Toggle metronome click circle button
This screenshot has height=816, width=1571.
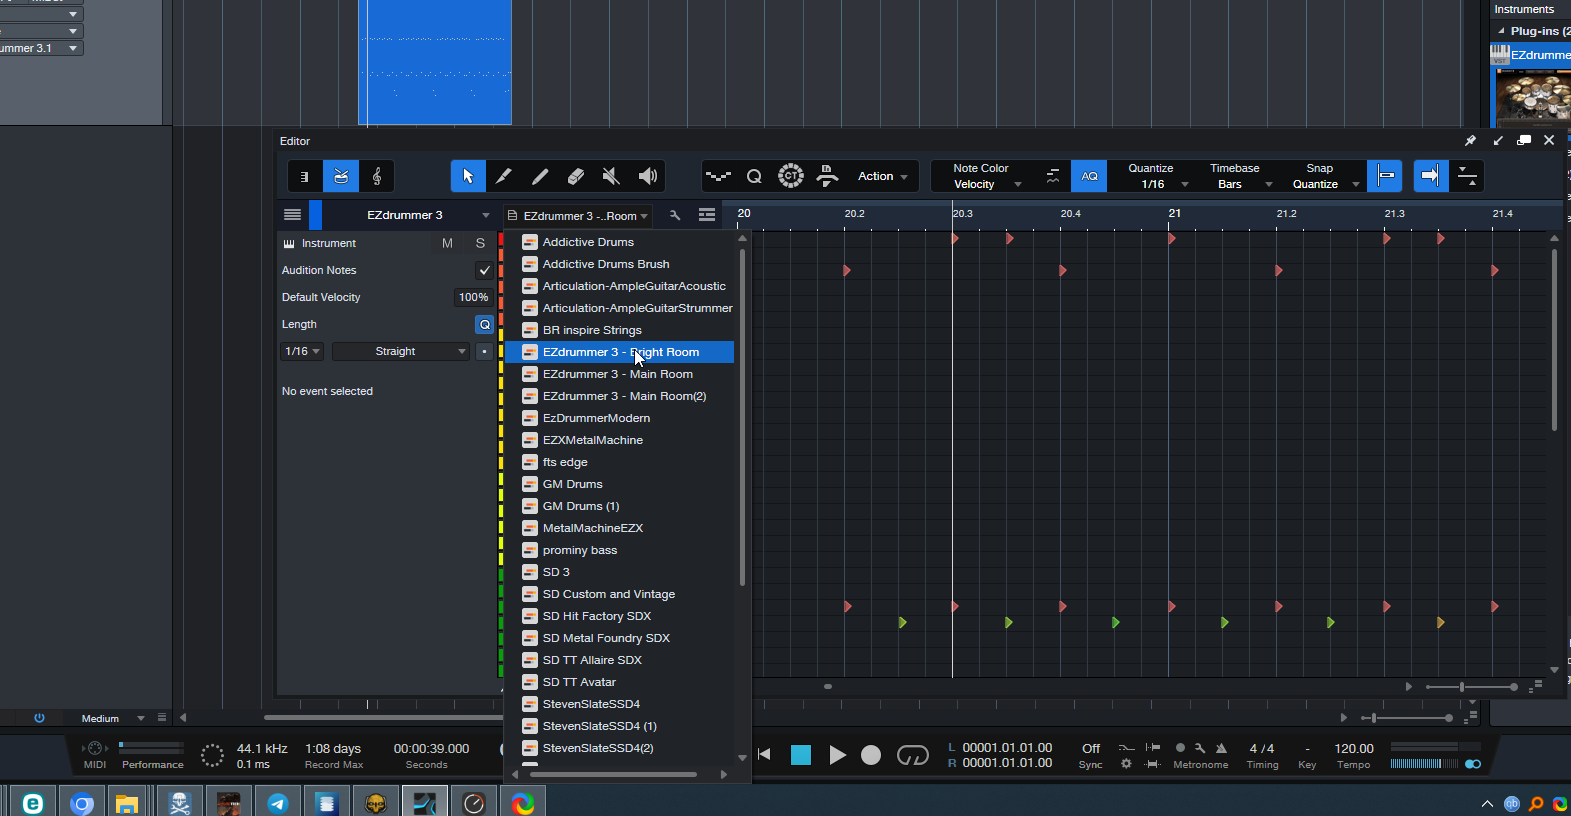pyautogui.click(x=1180, y=748)
